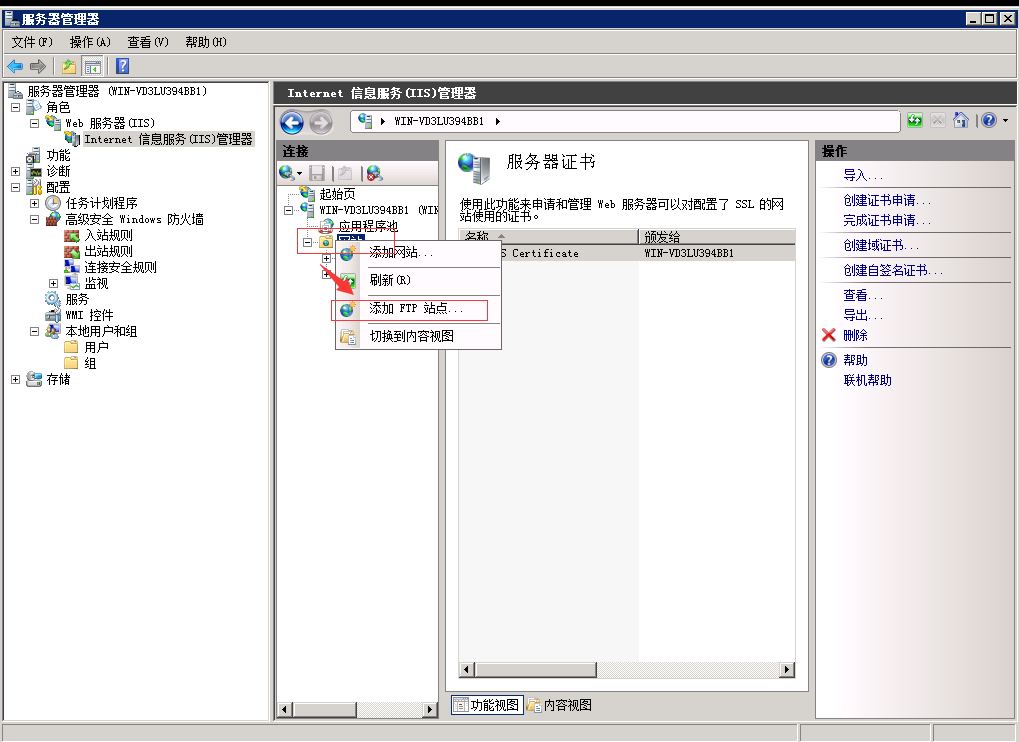Click the round gray IIS forward button
1019x742 pixels.
320,122
